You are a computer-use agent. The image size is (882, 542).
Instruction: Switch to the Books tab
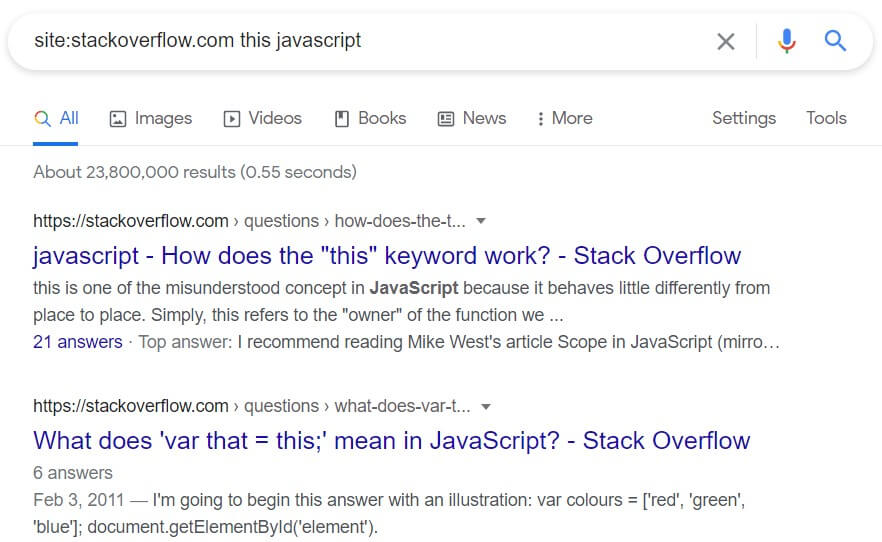click(x=370, y=118)
